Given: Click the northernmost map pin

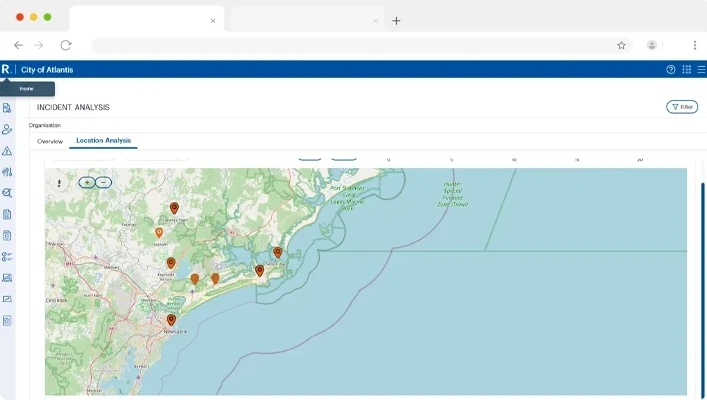Looking at the screenshot, I should (174, 208).
